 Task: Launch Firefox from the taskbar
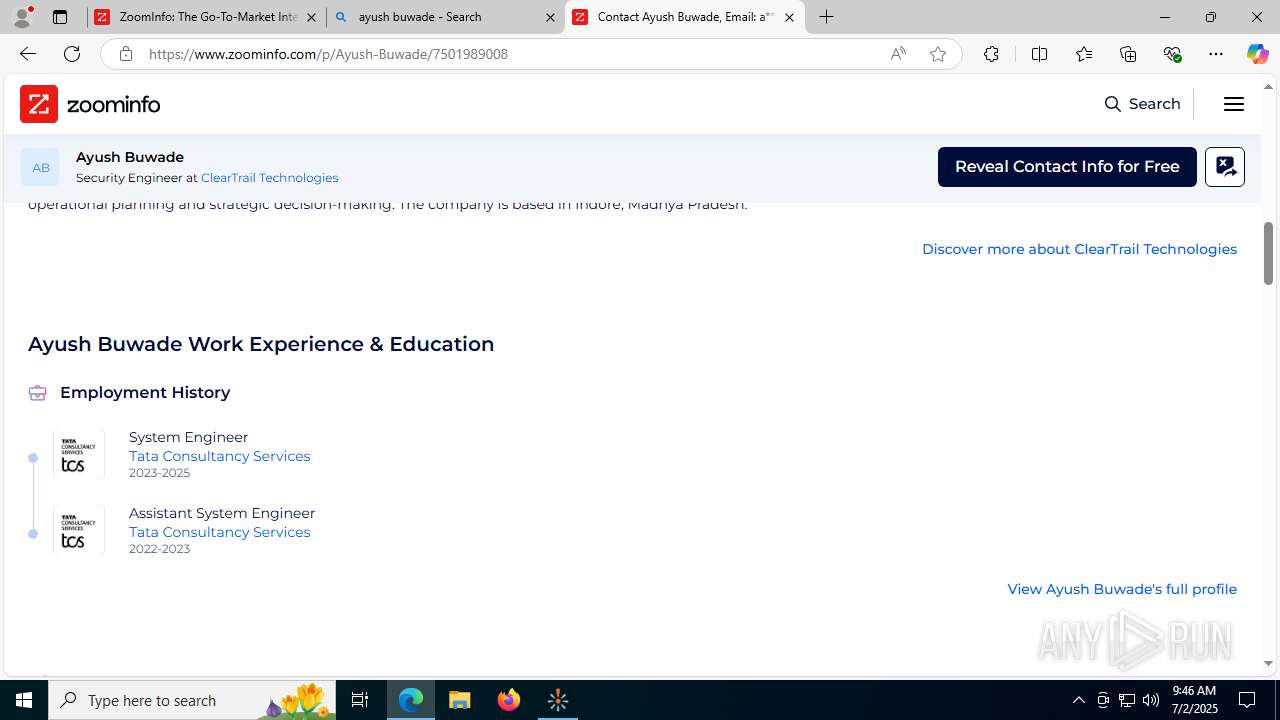click(x=509, y=700)
